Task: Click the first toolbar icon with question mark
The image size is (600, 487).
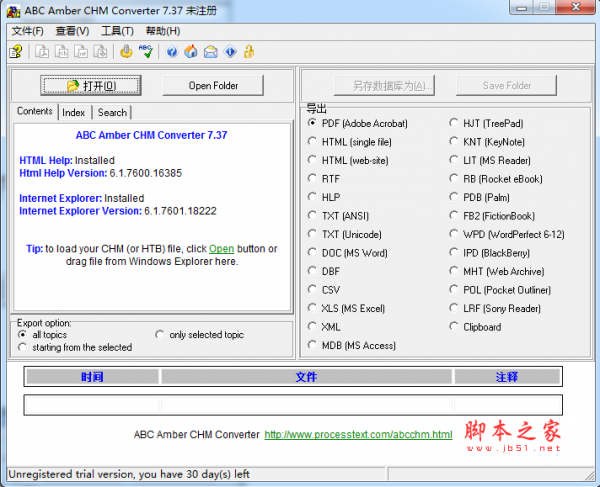Action: coord(16,51)
